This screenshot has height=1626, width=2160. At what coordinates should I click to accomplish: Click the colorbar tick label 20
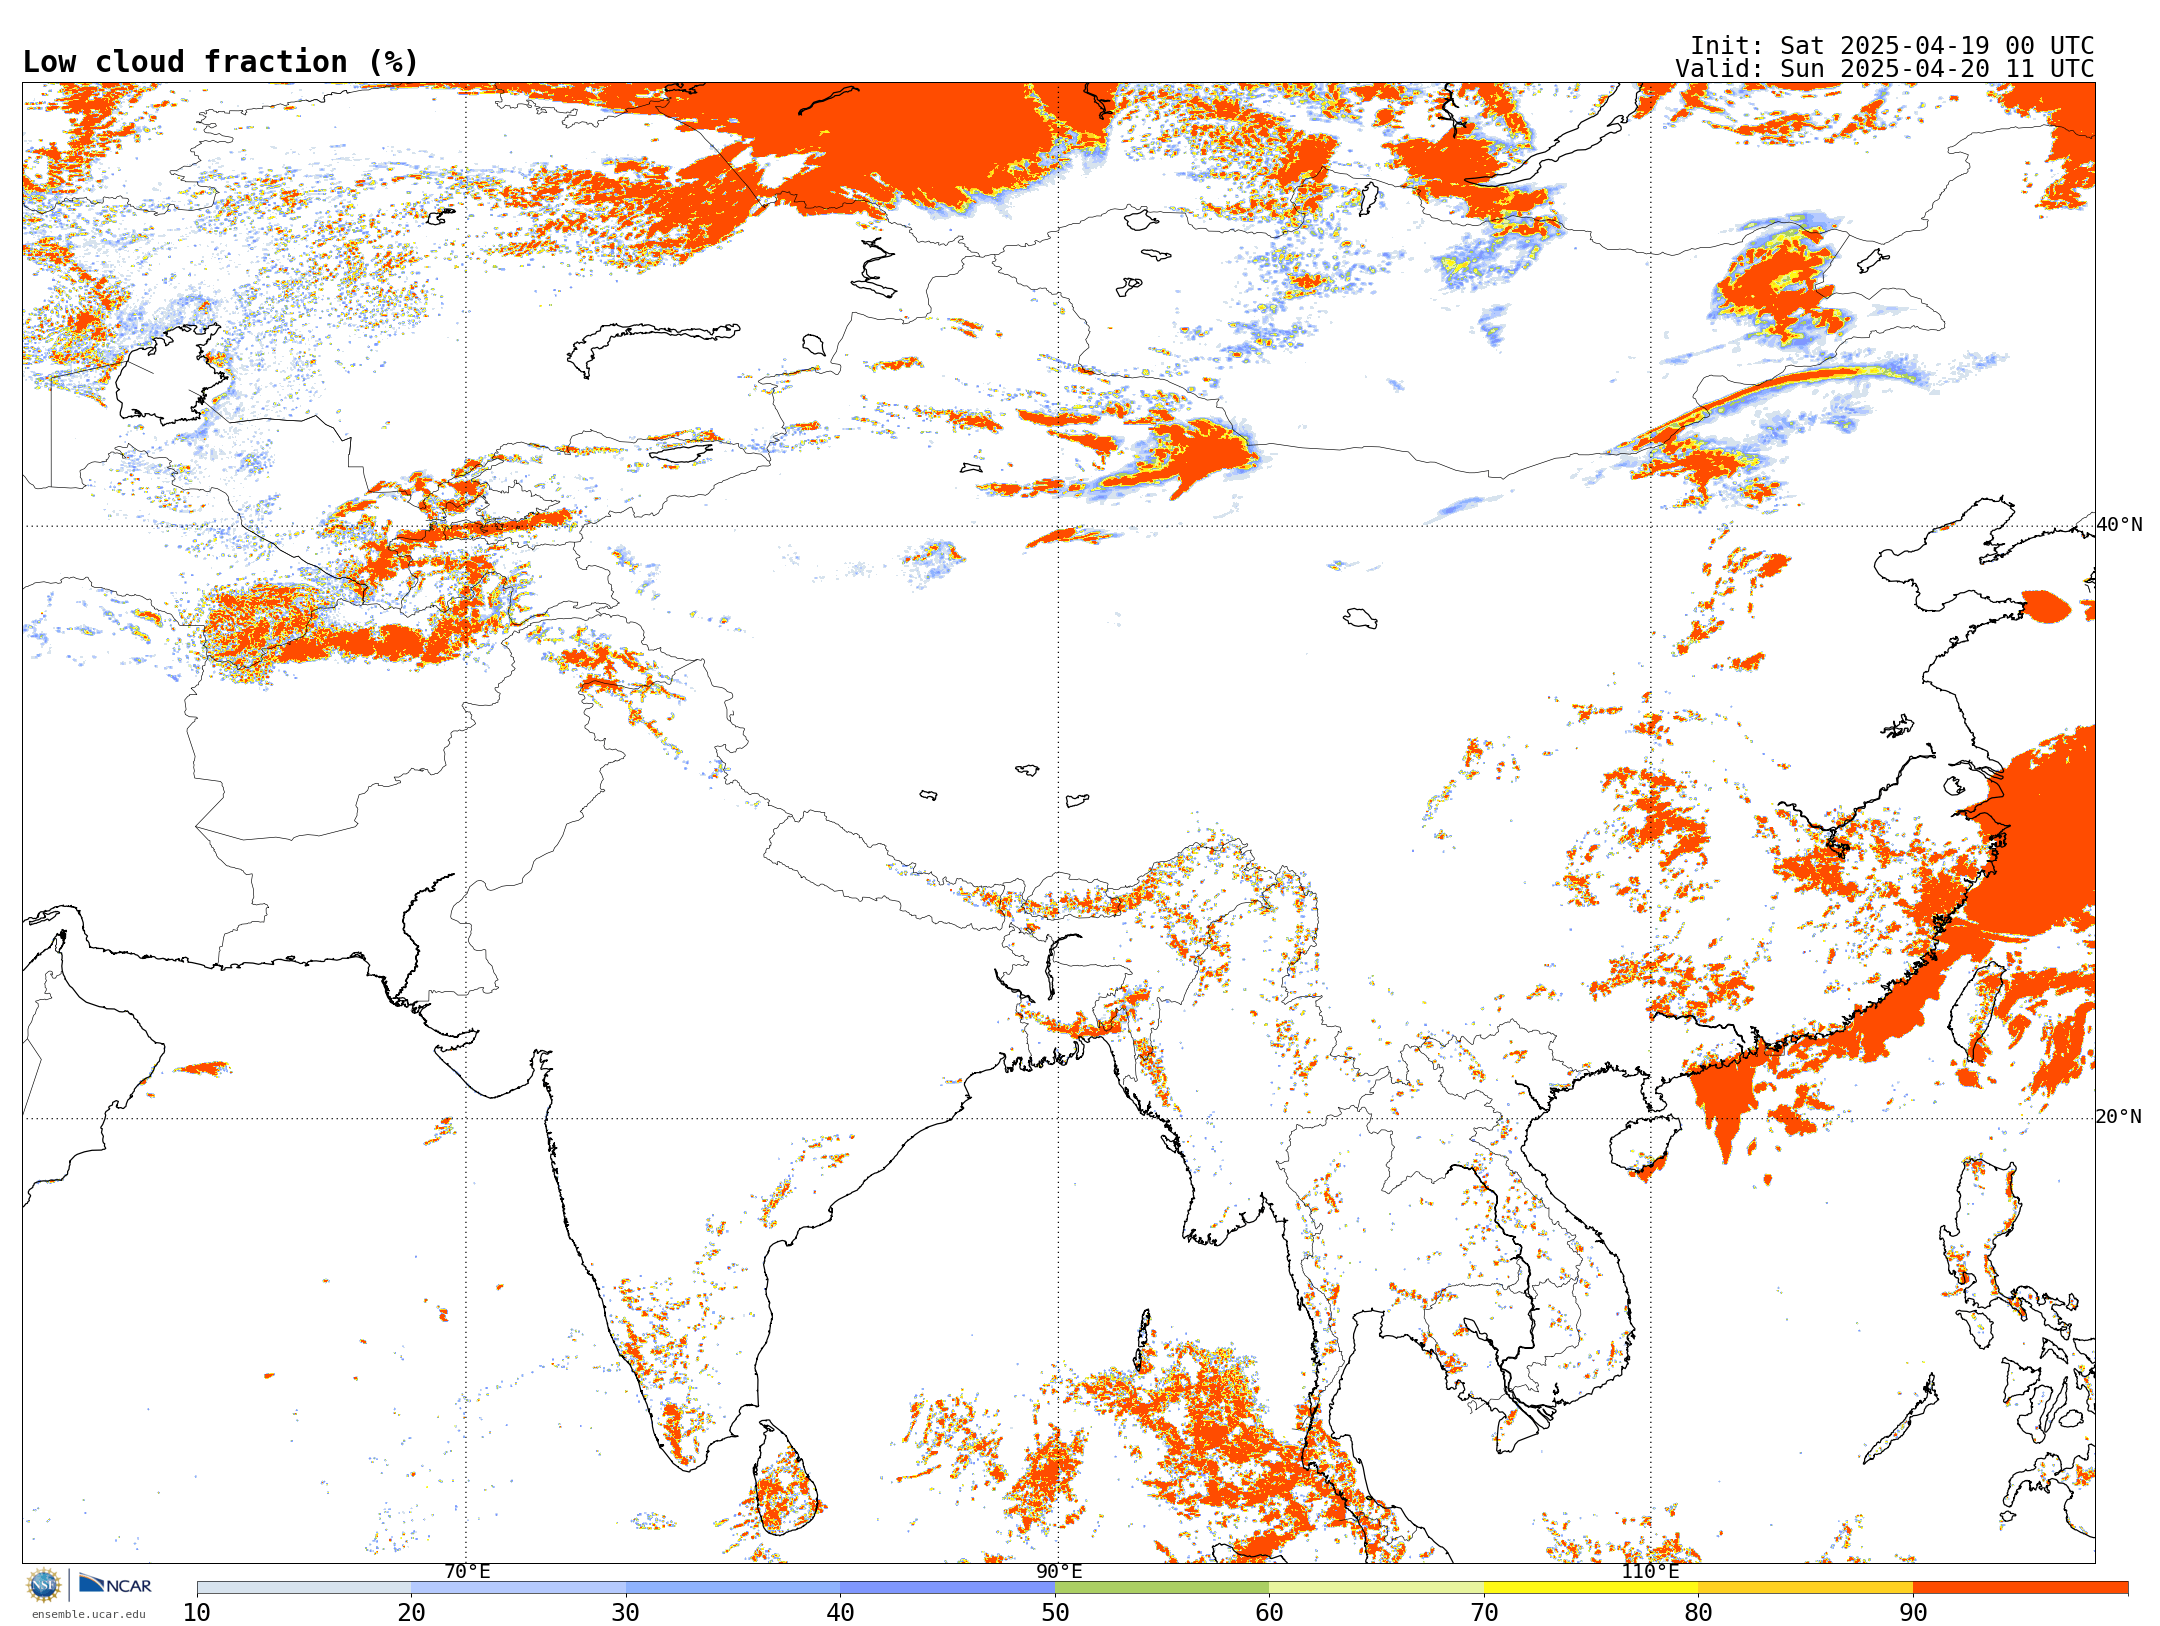[x=411, y=1613]
